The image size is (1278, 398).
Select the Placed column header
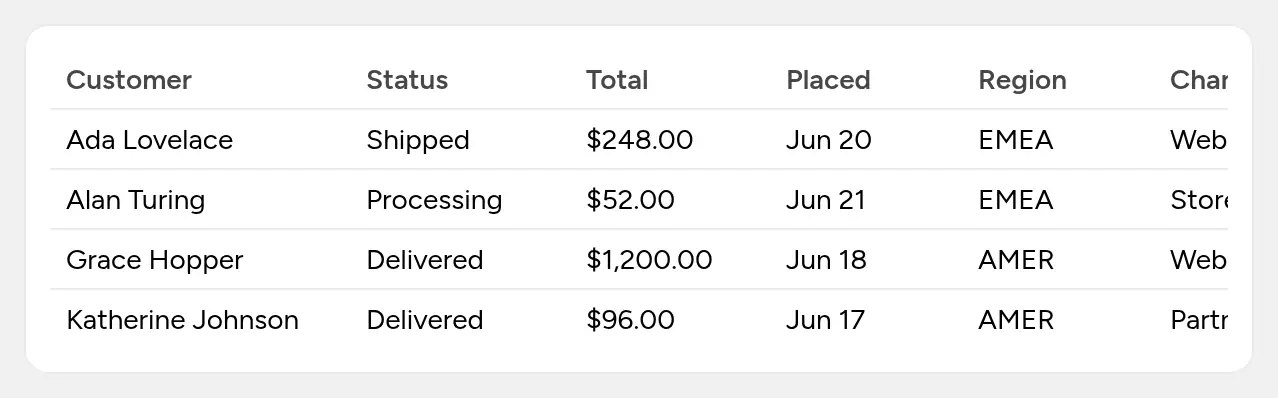coord(828,80)
